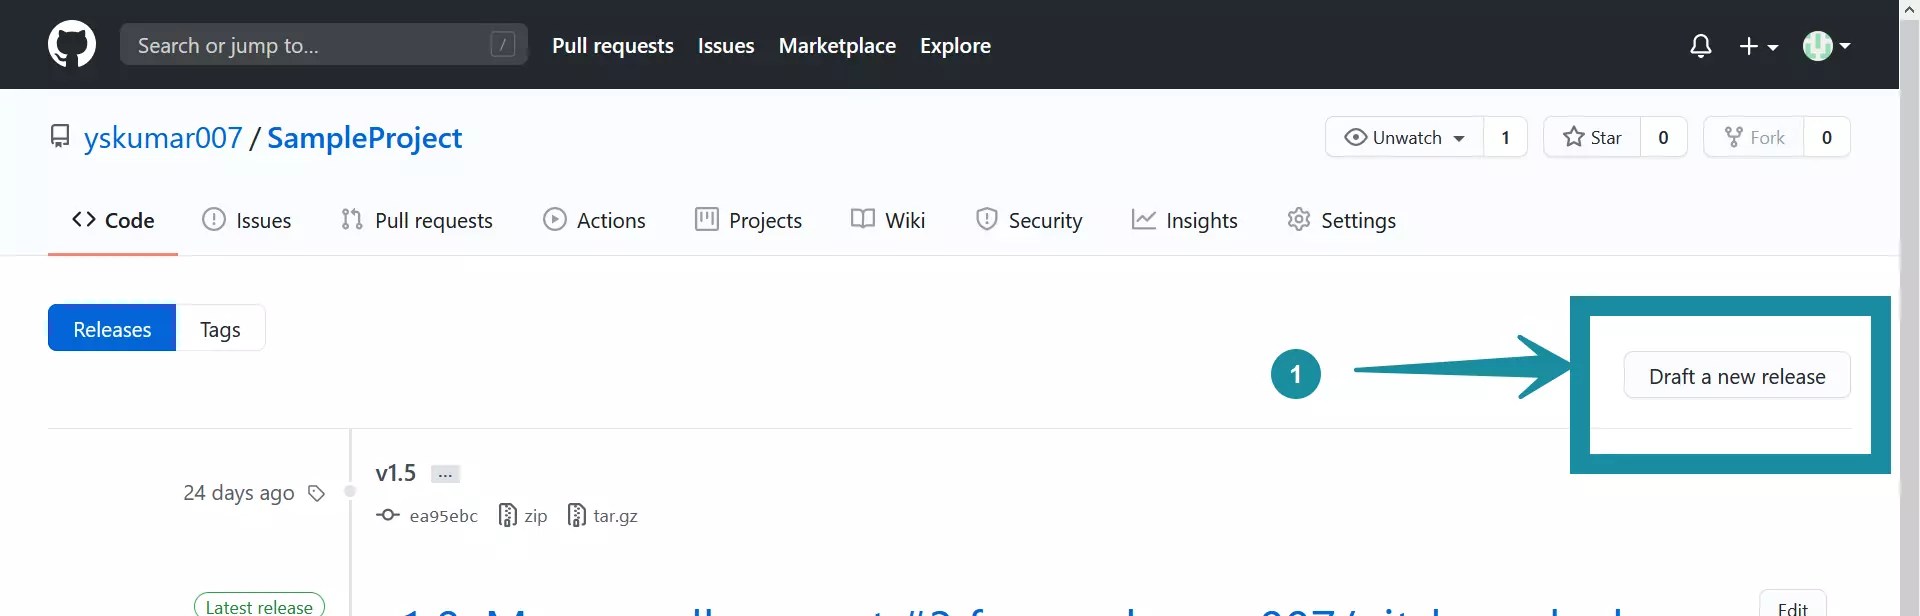Open the Security tab
This screenshot has height=616, width=1920.
coord(1029,220)
